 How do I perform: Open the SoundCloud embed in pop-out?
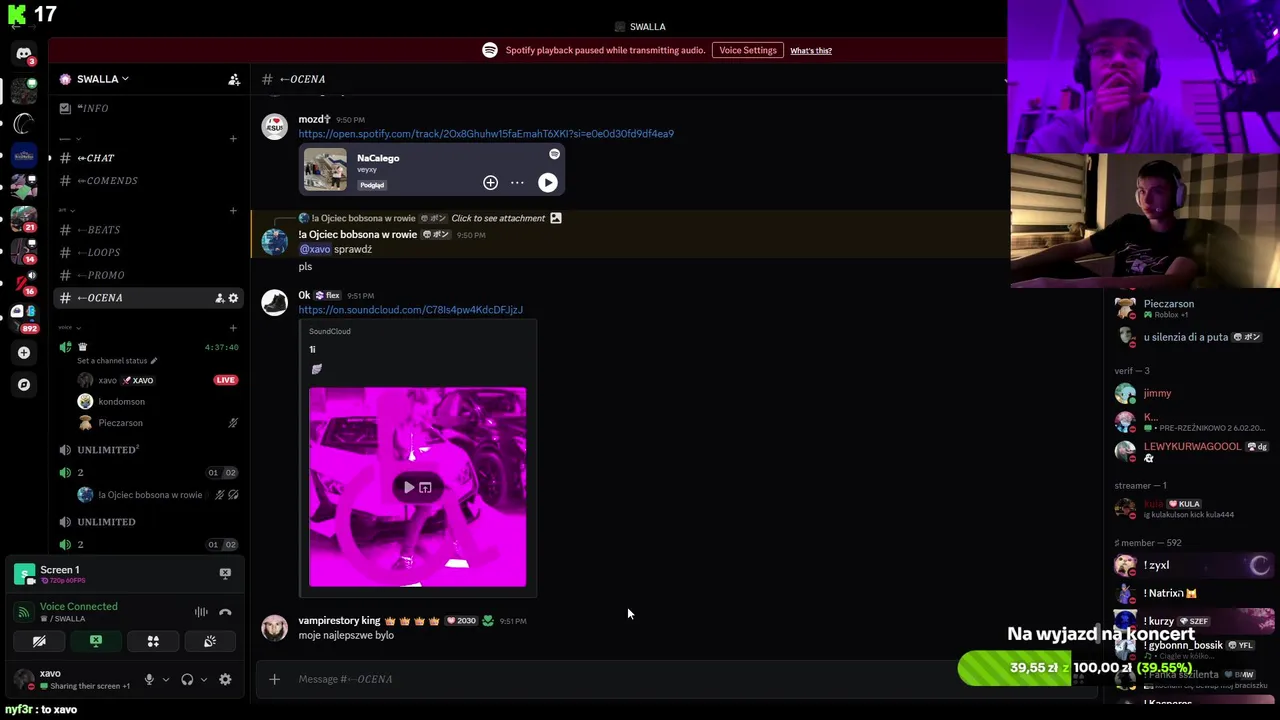pyautogui.click(x=425, y=487)
